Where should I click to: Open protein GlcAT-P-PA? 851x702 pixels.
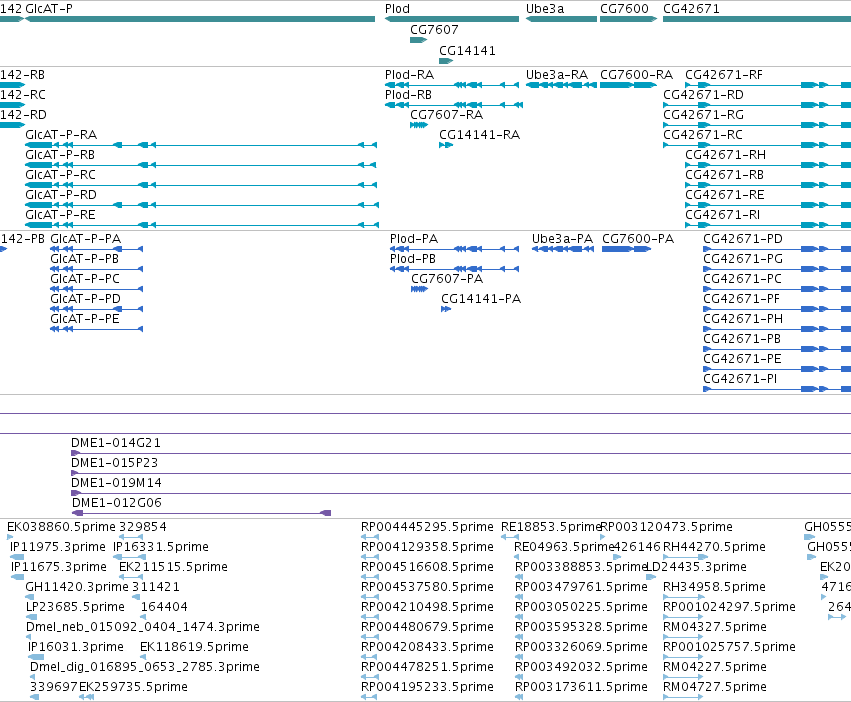(x=86, y=239)
